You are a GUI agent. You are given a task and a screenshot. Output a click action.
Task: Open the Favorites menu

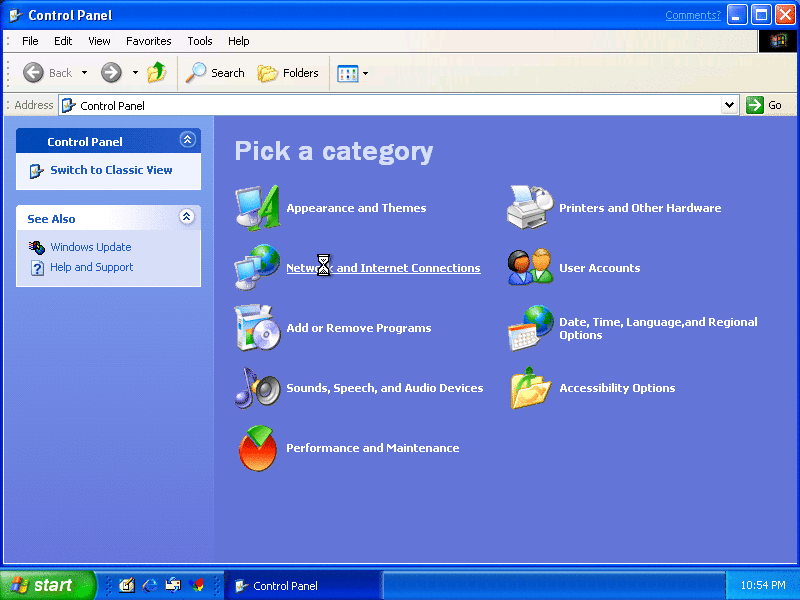pyautogui.click(x=148, y=41)
